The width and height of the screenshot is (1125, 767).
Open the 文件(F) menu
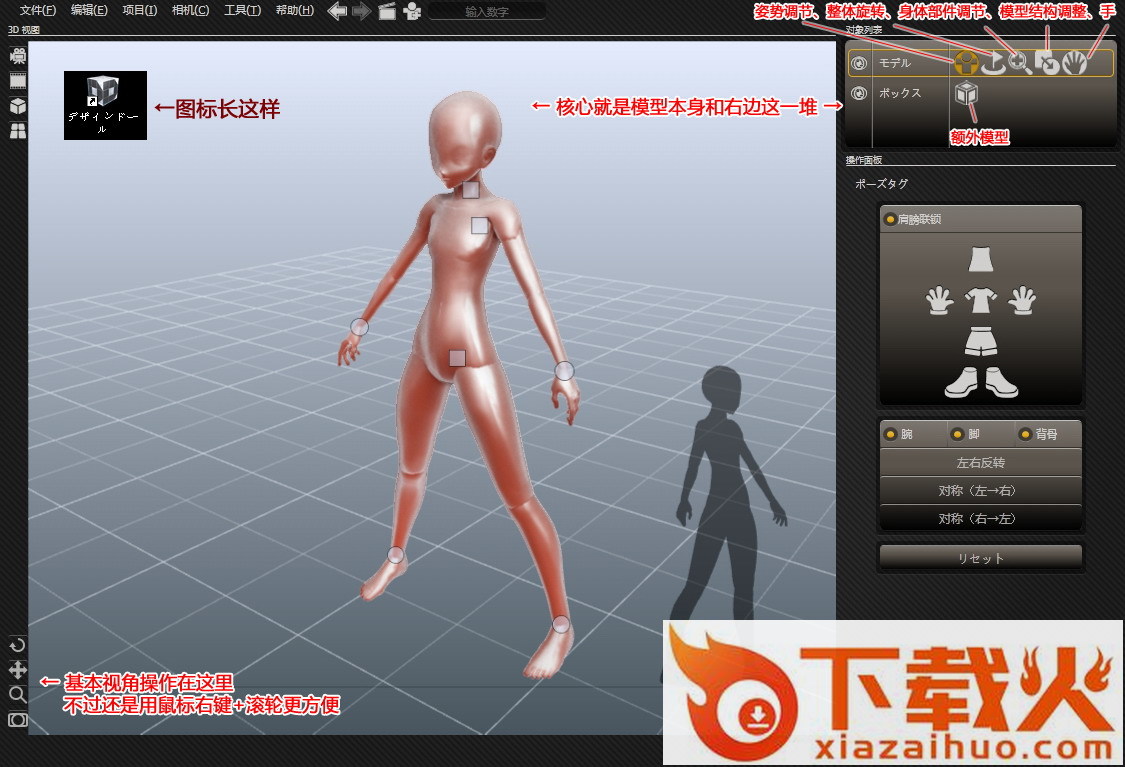[37, 10]
